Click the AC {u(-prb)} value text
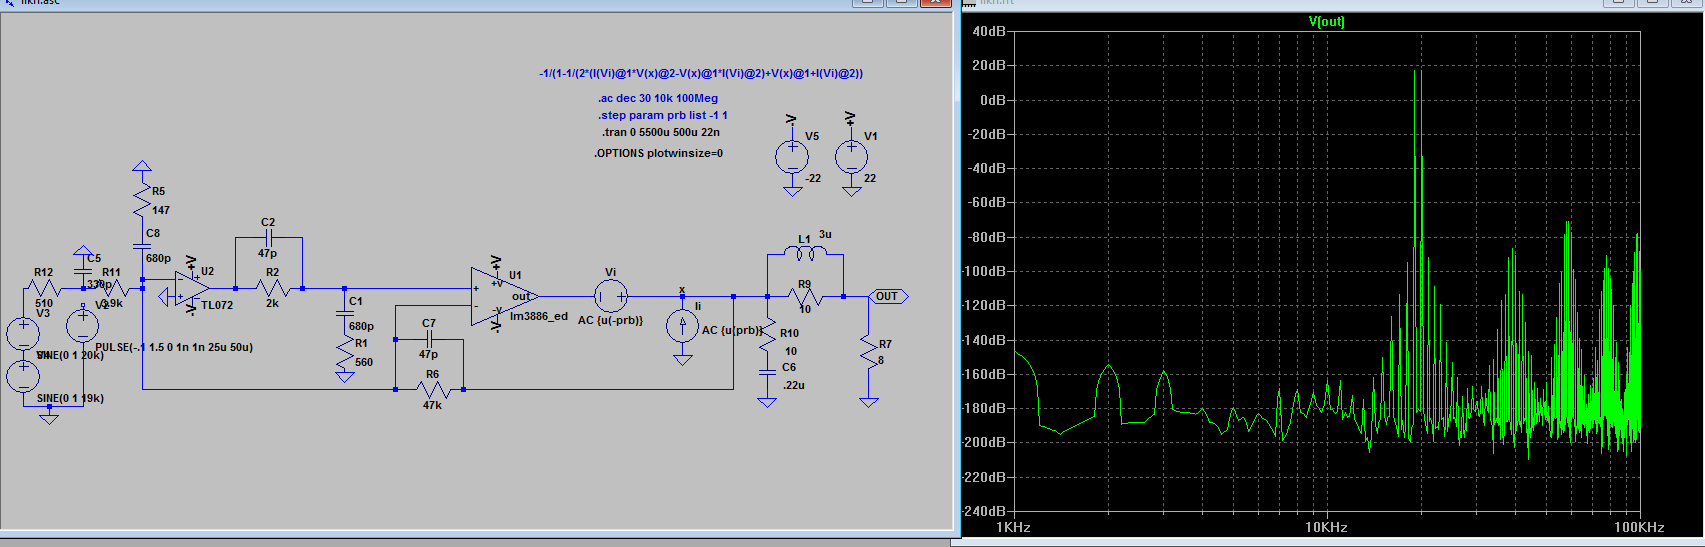 (x=610, y=320)
